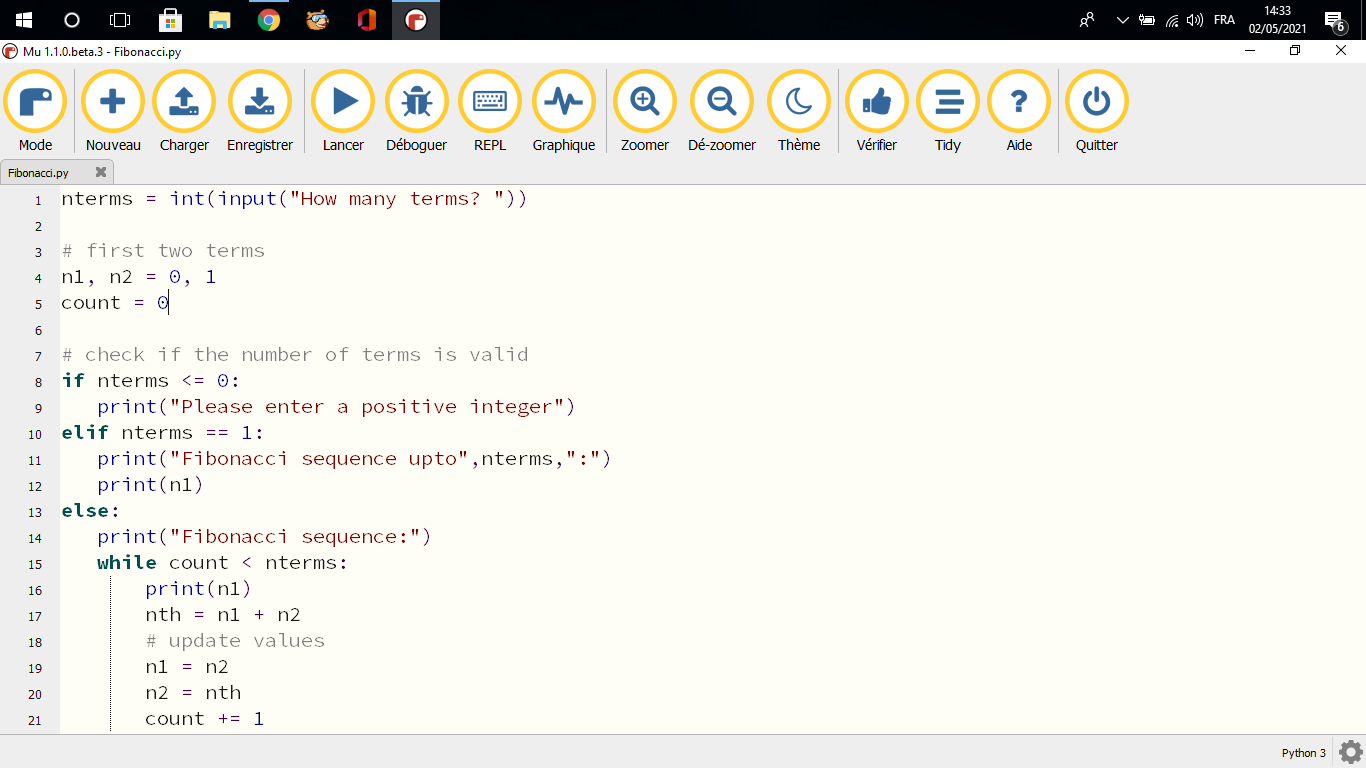Run the script with Lancer
Viewport: 1366px width, 768px height.
pyautogui.click(x=343, y=103)
